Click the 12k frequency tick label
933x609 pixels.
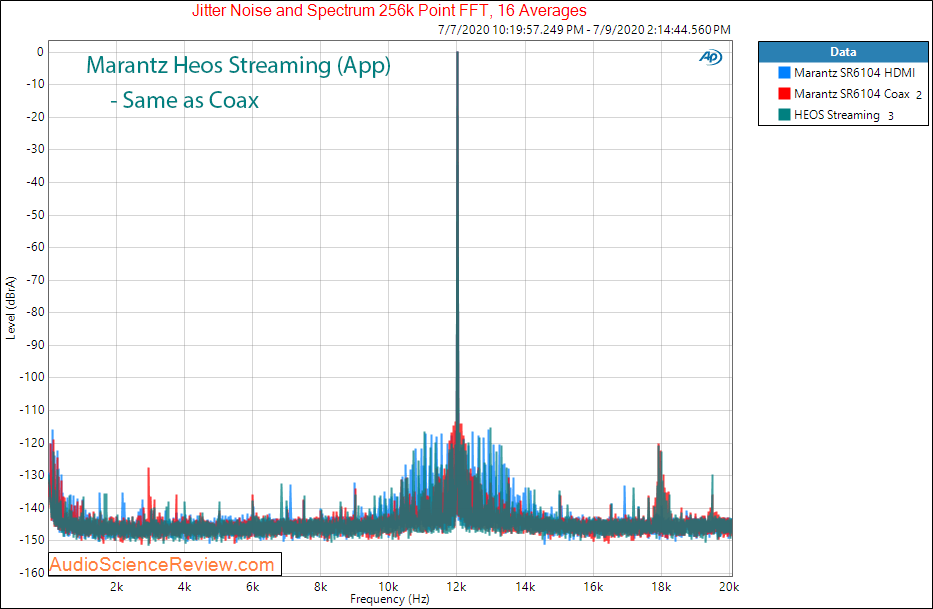pos(456,586)
